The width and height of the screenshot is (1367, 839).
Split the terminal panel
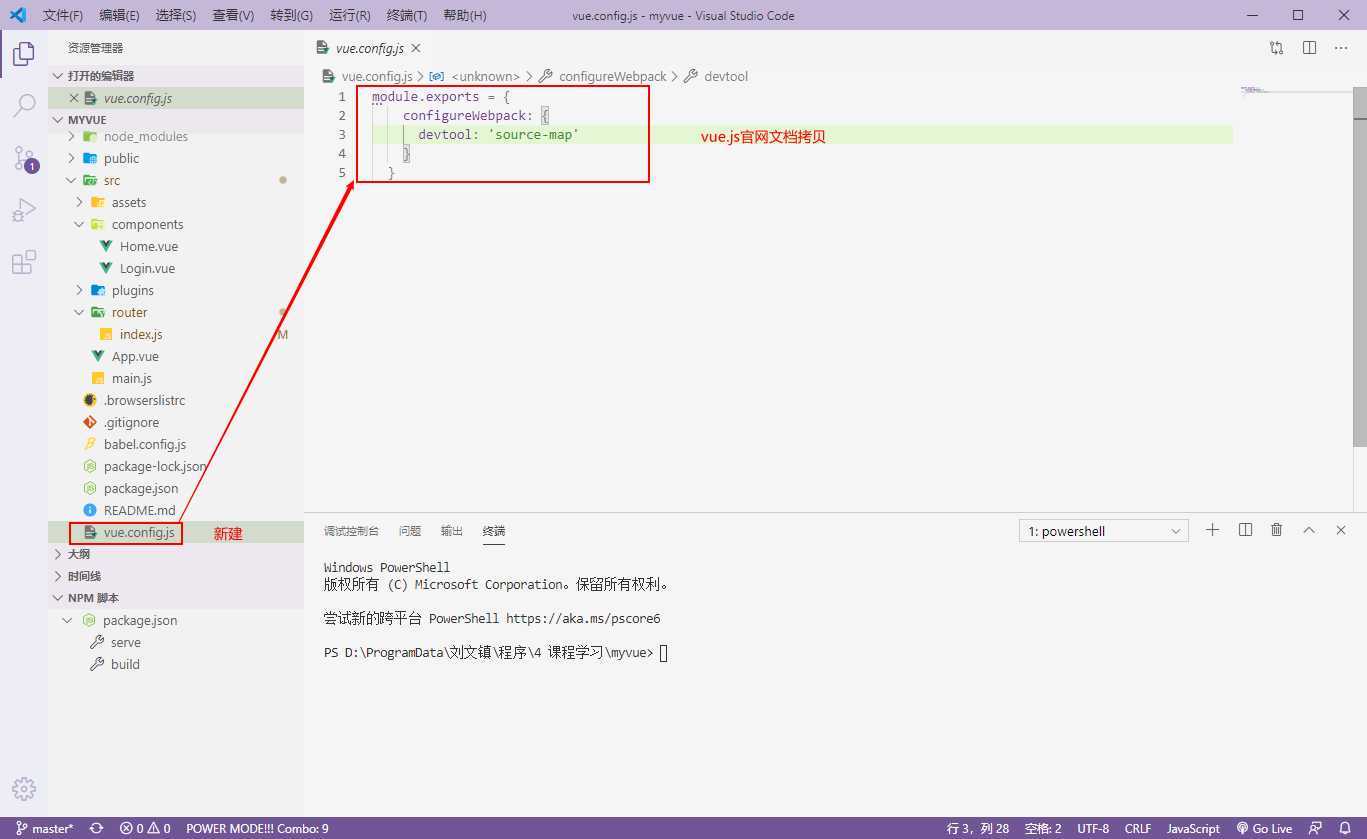[1245, 530]
